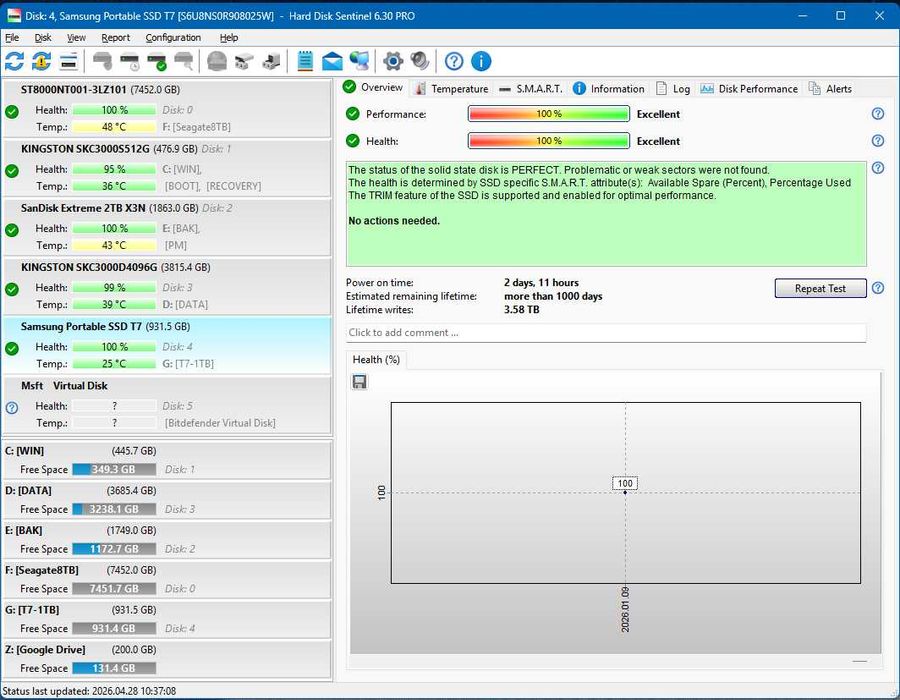This screenshot has width=900, height=700.
Task: Click the disk with magnifier toolbar icon
Action: pos(184,61)
